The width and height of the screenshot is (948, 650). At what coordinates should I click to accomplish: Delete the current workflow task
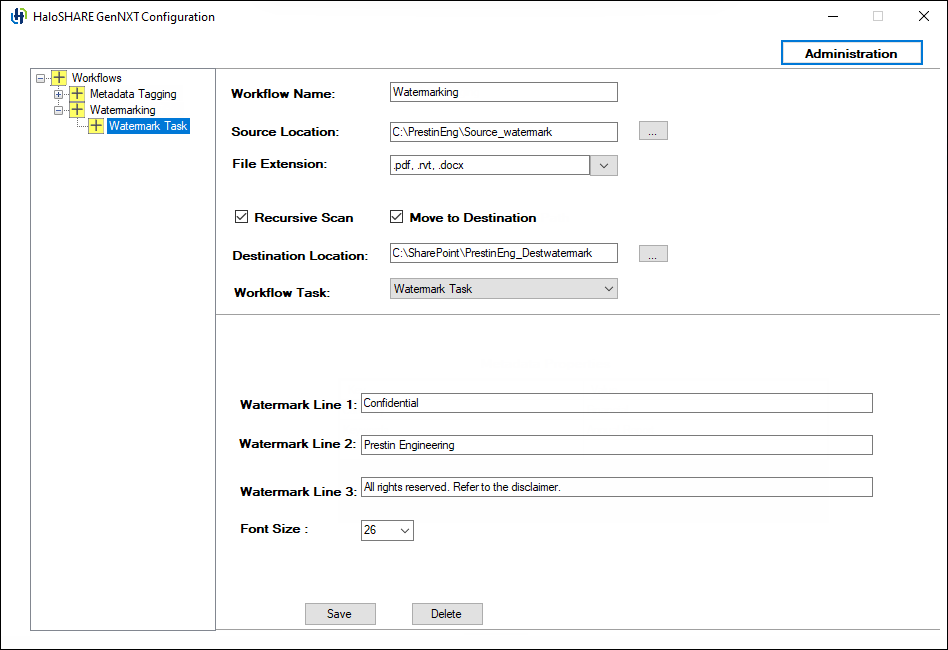pyautogui.click(x=447, y=614)
